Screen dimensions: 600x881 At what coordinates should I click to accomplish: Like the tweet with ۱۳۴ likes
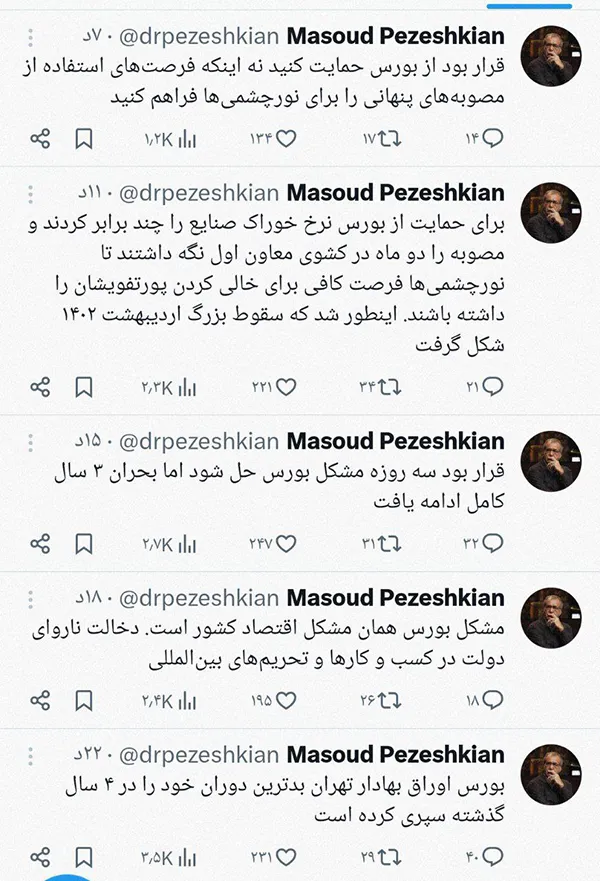(287, 139)
